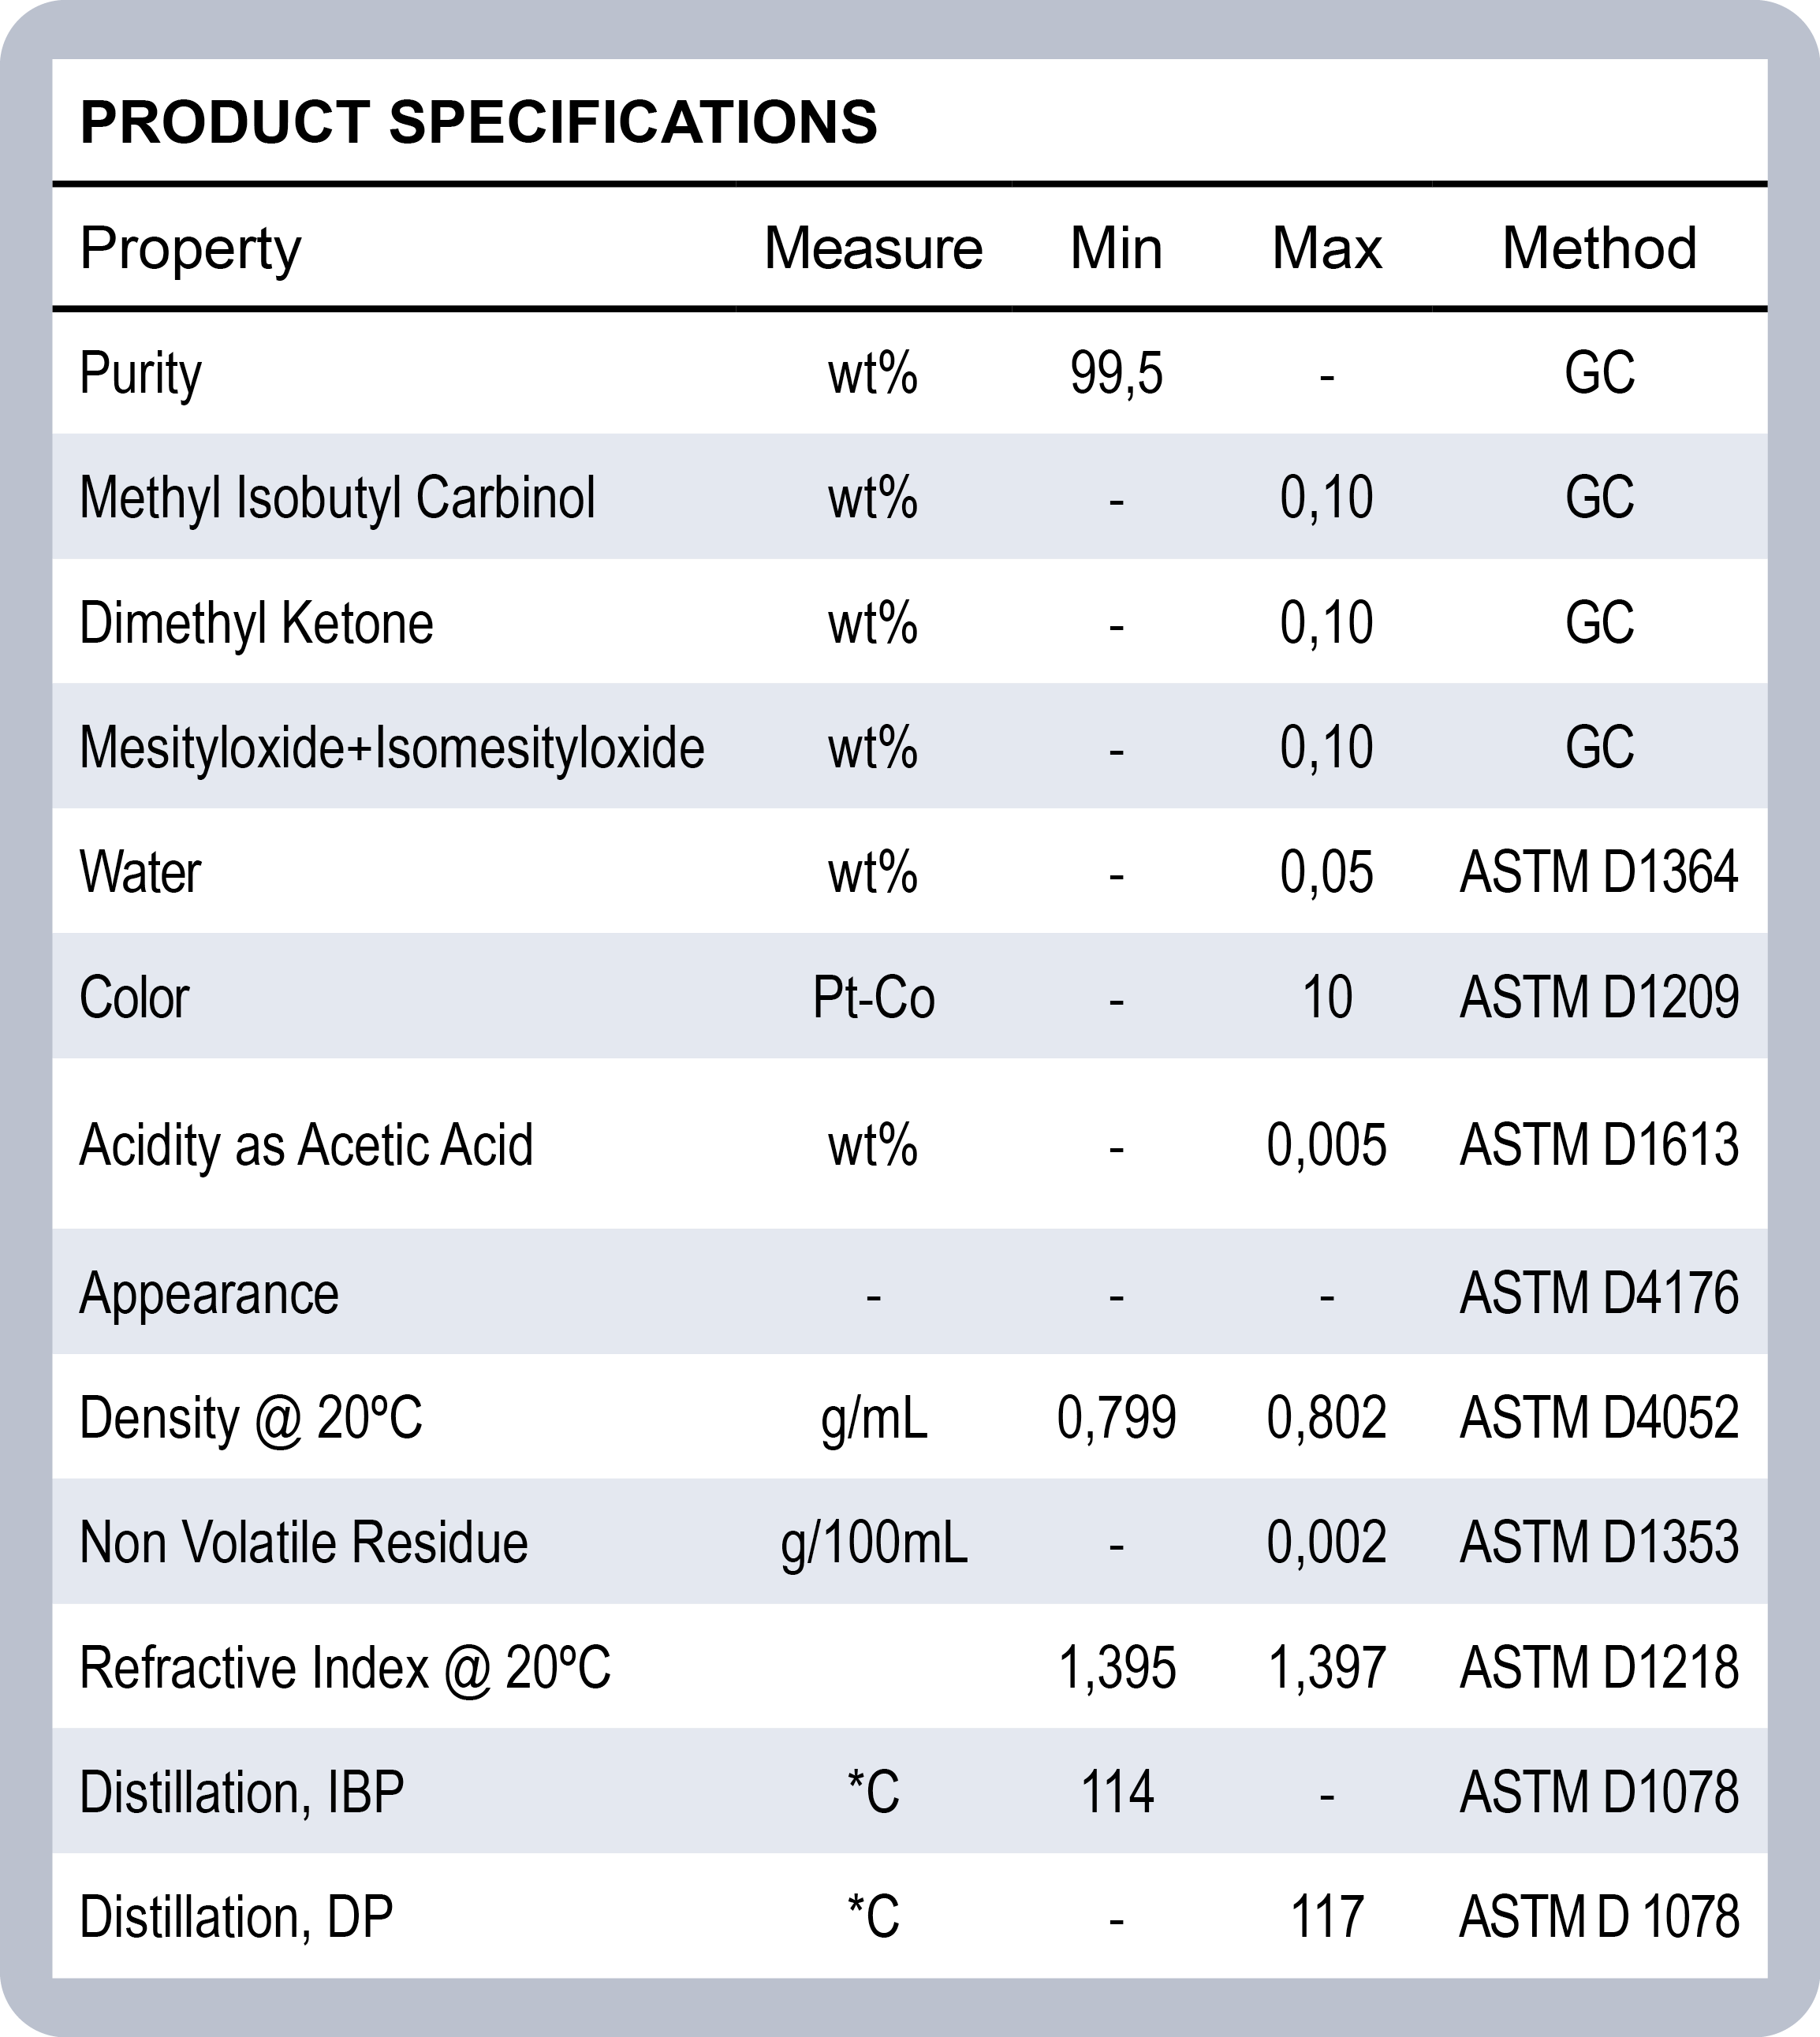Select the 99,5 minimum purity value
The height and width of the screenshot is (2037, 1820).
pos(1116,374)
